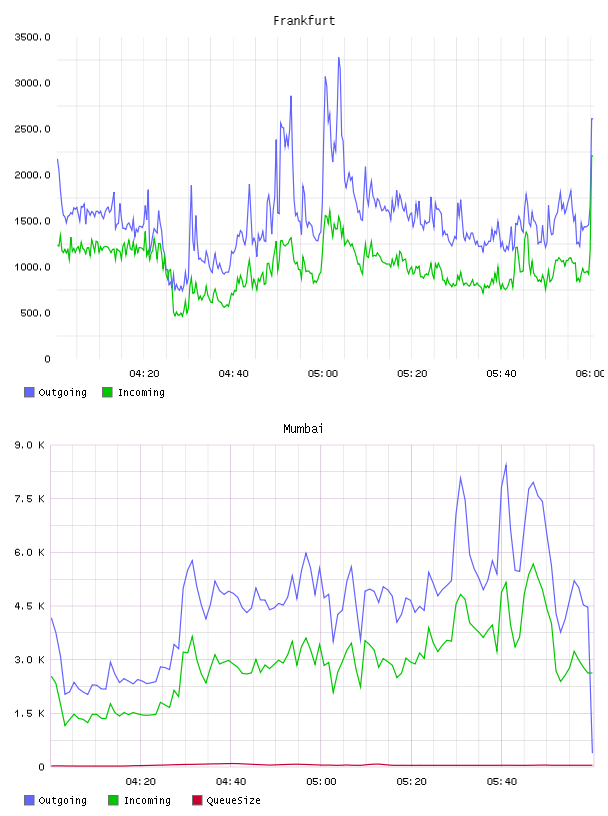Click the 7.5 K y-axis label in Mumbai chart
The image size is (608, 816).
point(29,499)
